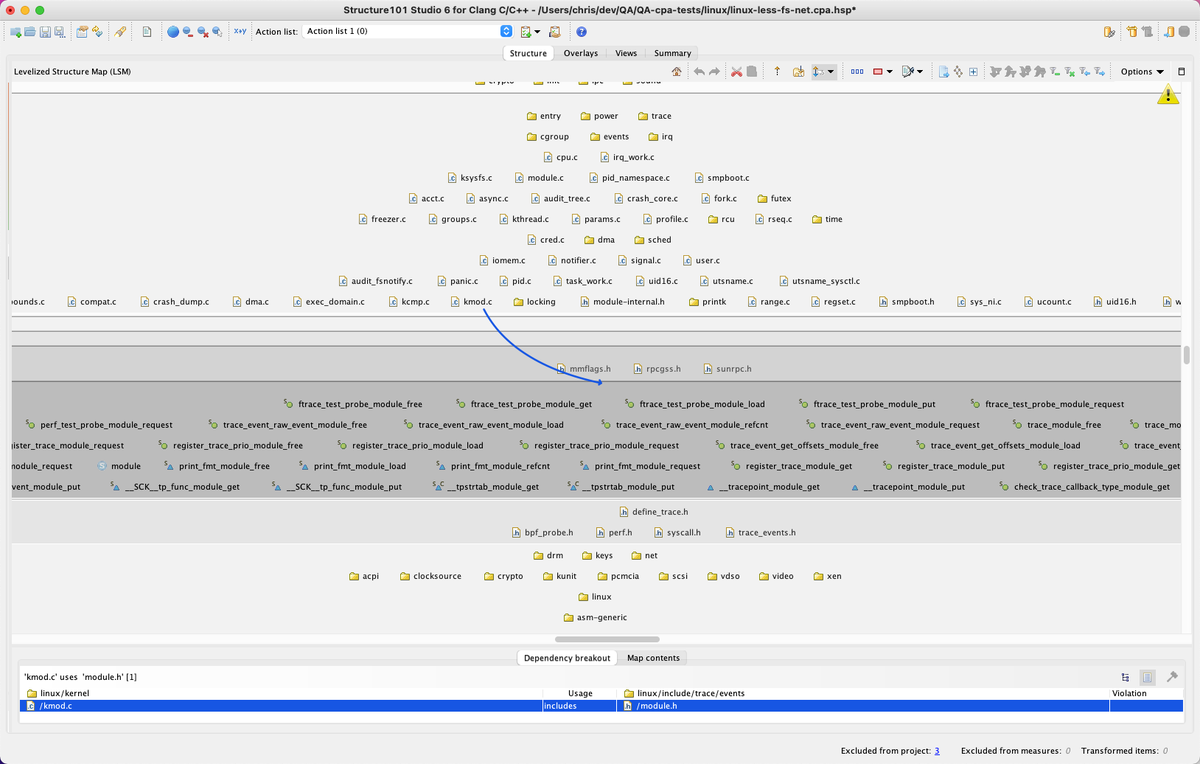Image resolution: width=1200 pixels, height=764 pixels.
Task: Select the clocksource folder node
Action: pyautogui.click(x=431, y=576)
